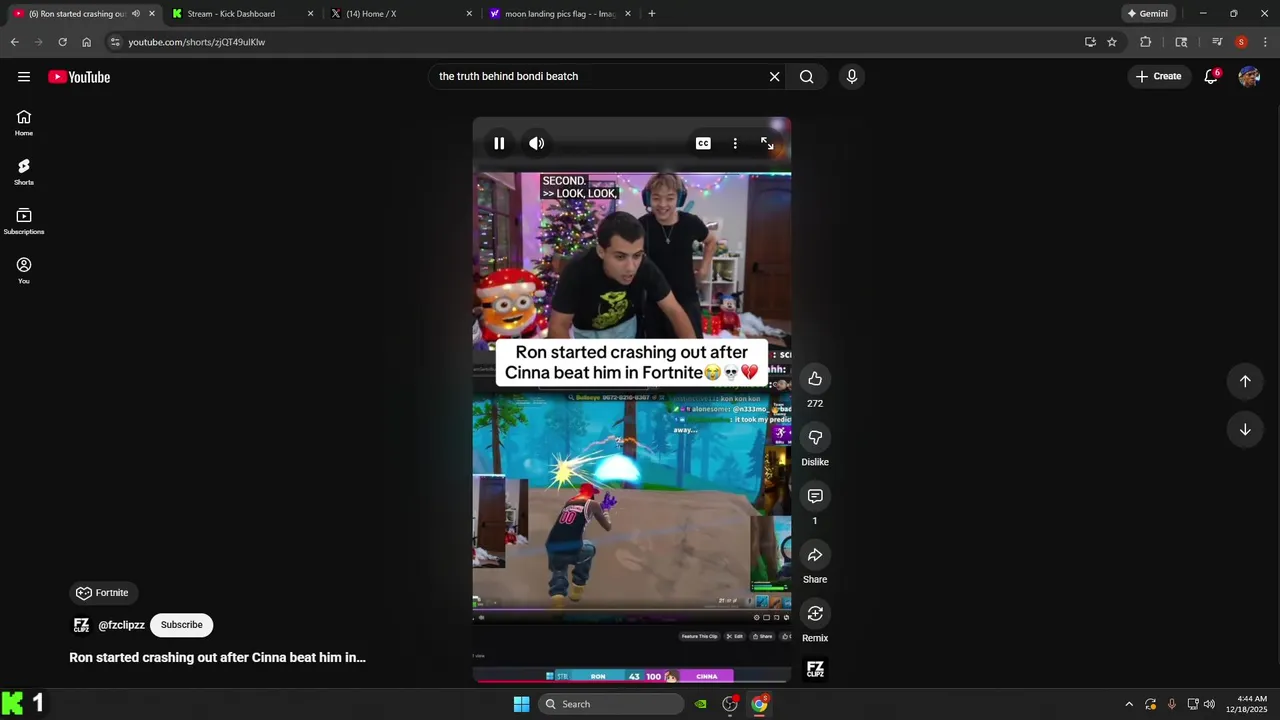1280x720 pixels.
Task: Clear the YouTube search text
Action: [774, 77]
